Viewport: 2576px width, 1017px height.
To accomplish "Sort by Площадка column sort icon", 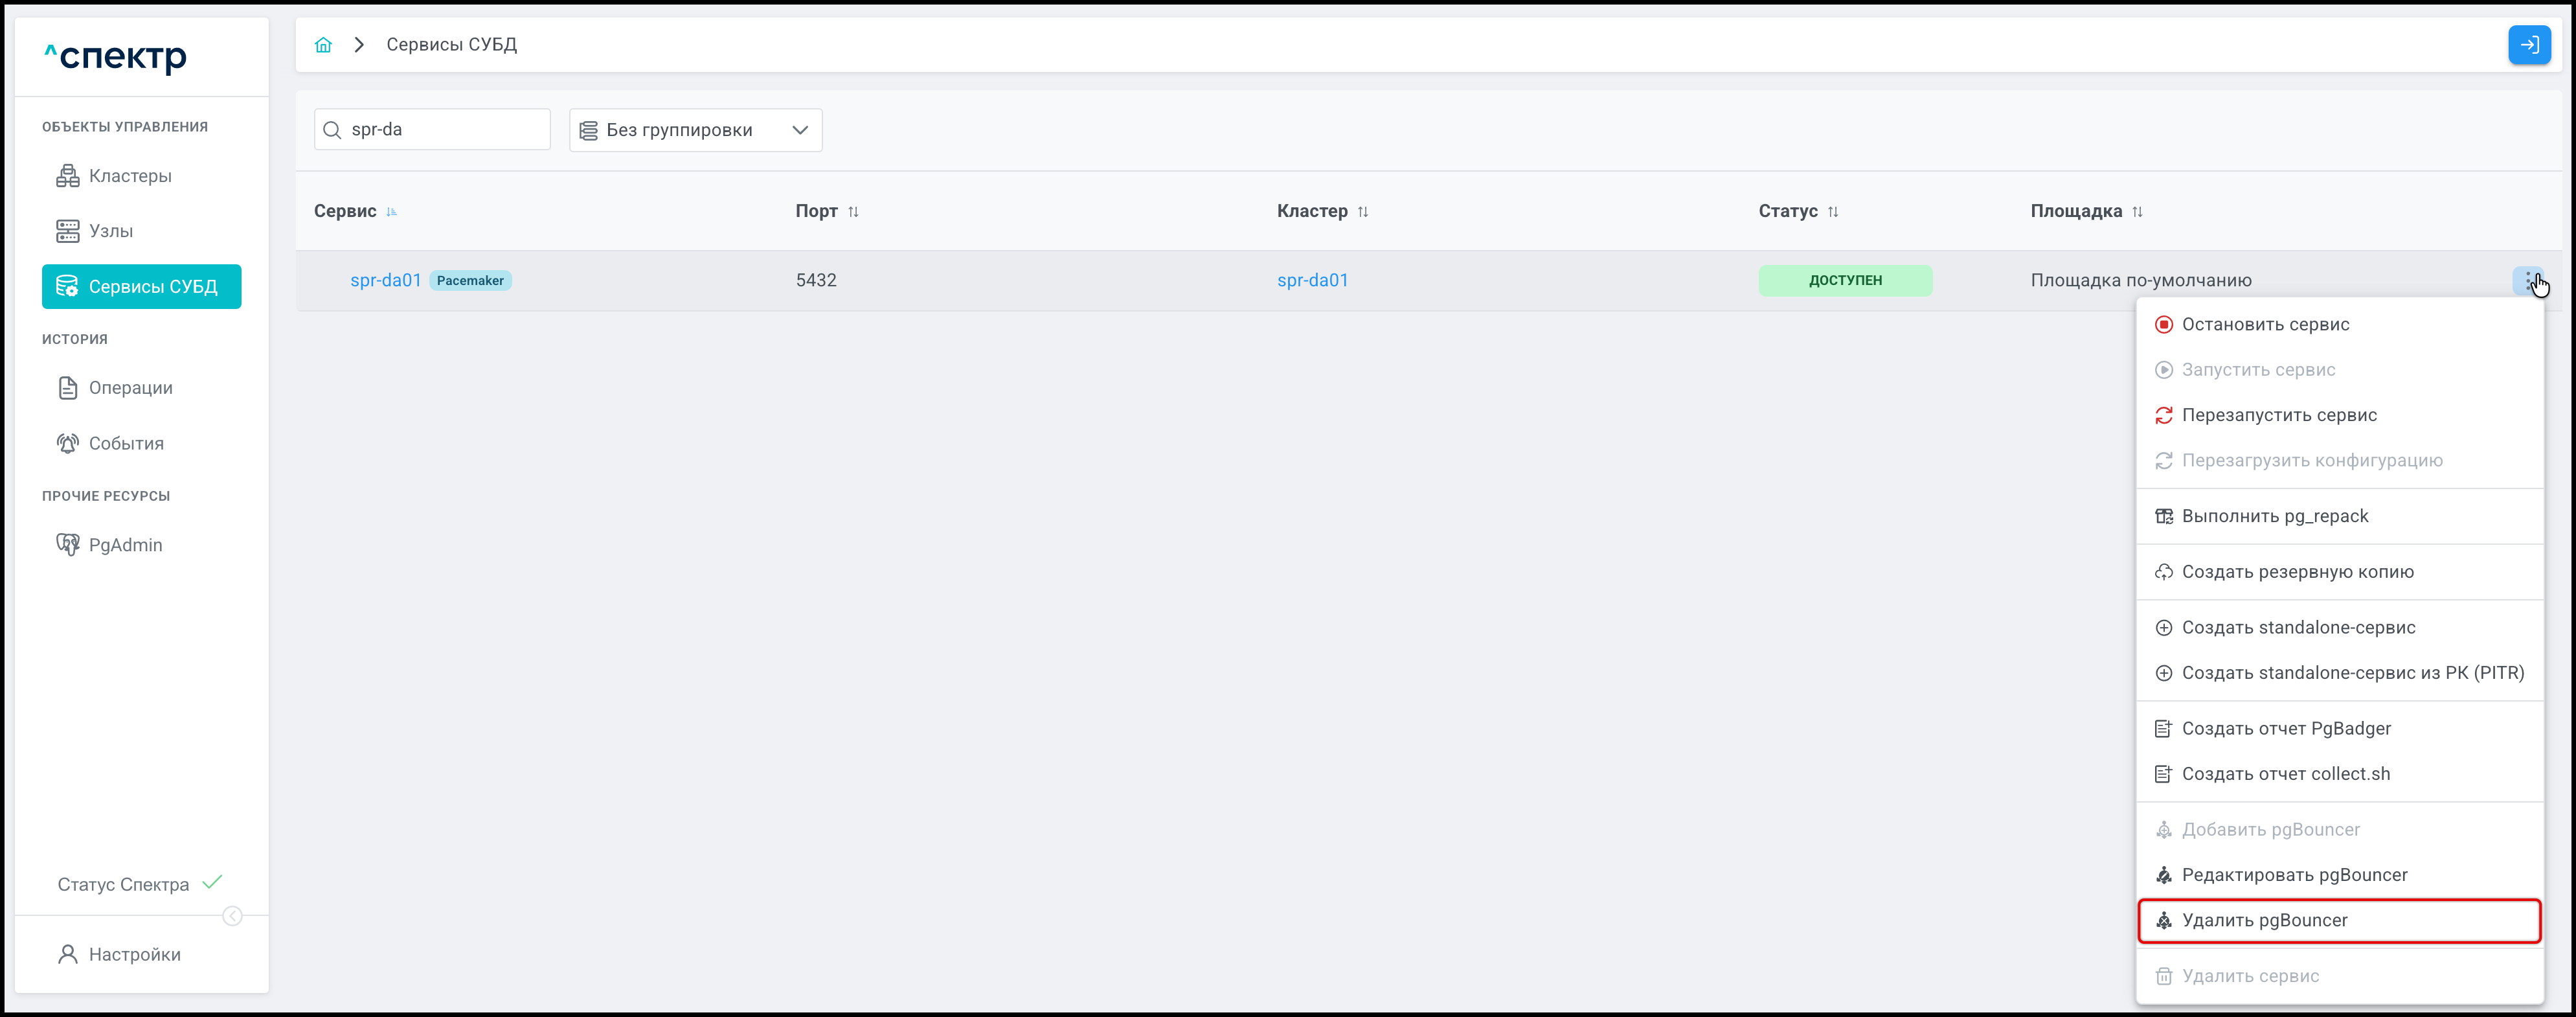I will 2137,212.
